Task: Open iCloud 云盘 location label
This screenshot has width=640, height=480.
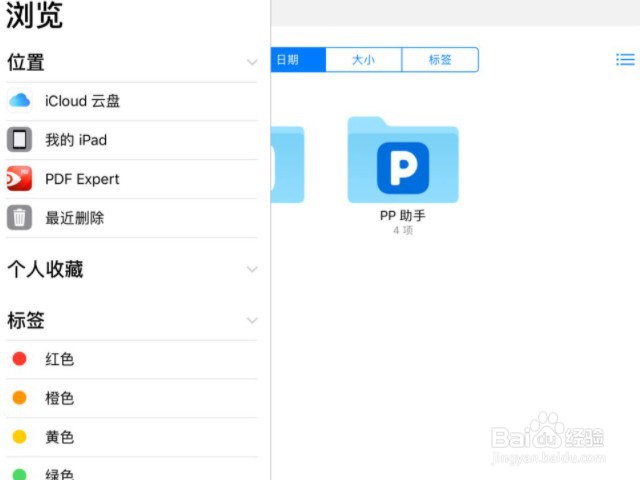Action: pyautogui.click(x=82, y=101)
